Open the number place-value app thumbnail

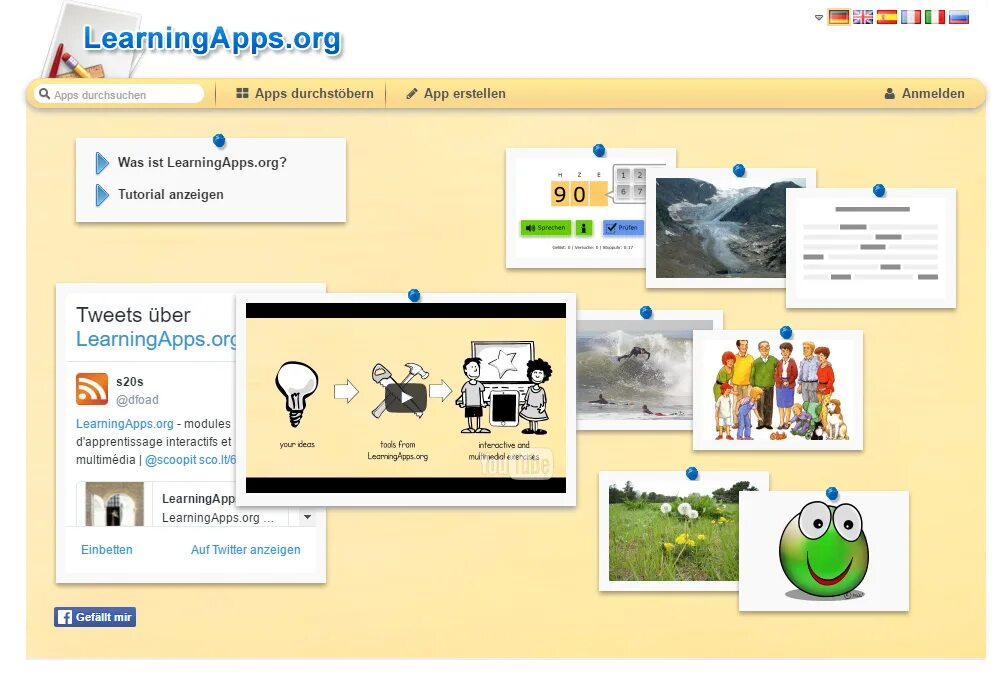(x=576, y=207)
